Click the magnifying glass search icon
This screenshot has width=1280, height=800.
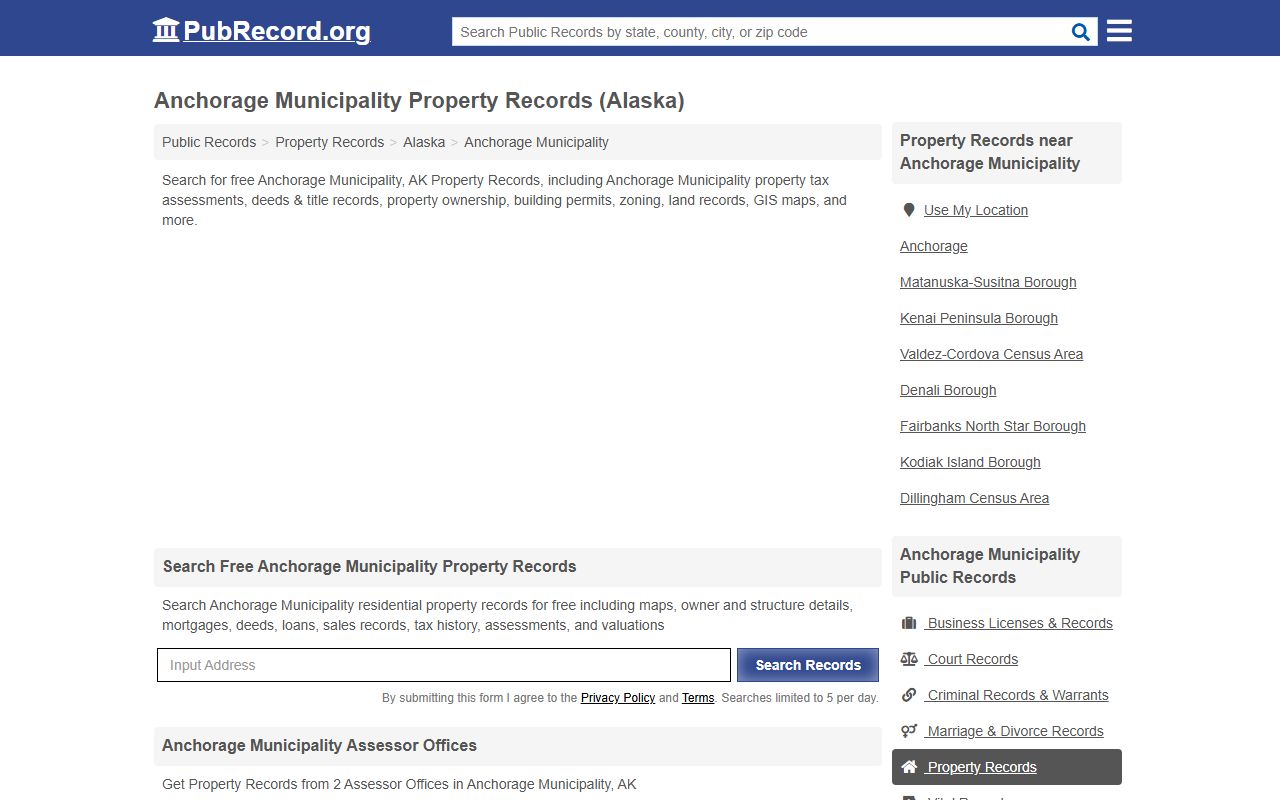click(x=1081, y=32)
